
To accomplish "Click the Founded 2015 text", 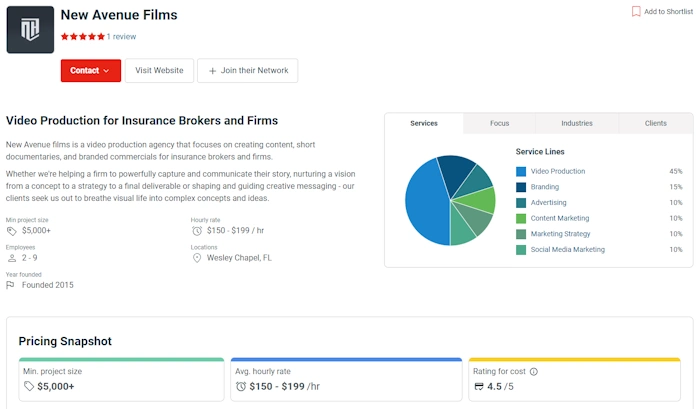I will click(x=48, y=285).
